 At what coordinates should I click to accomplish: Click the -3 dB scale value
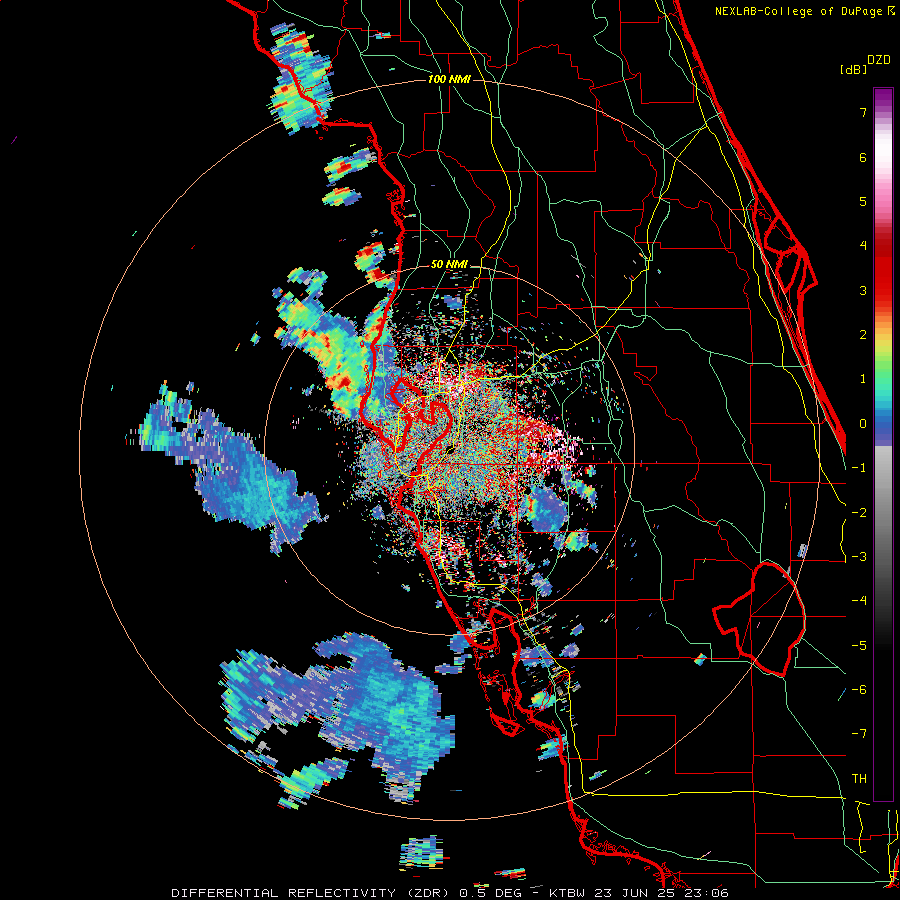[x=859, y=557]
